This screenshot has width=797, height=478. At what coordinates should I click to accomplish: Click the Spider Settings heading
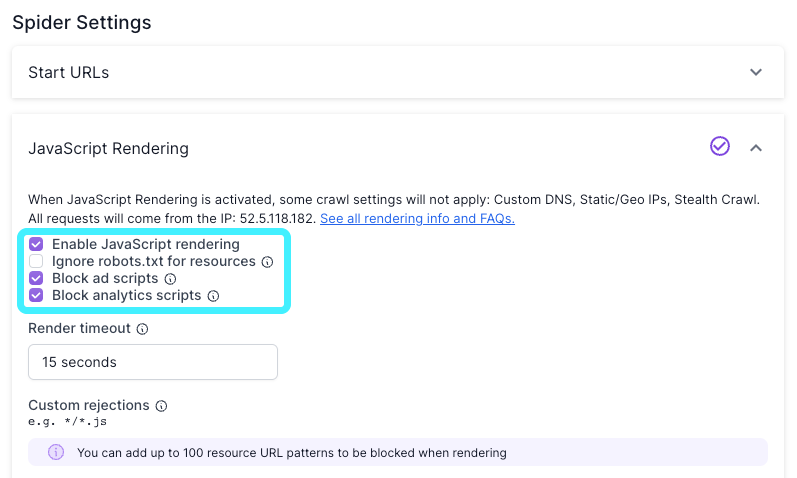coord(82,22)
